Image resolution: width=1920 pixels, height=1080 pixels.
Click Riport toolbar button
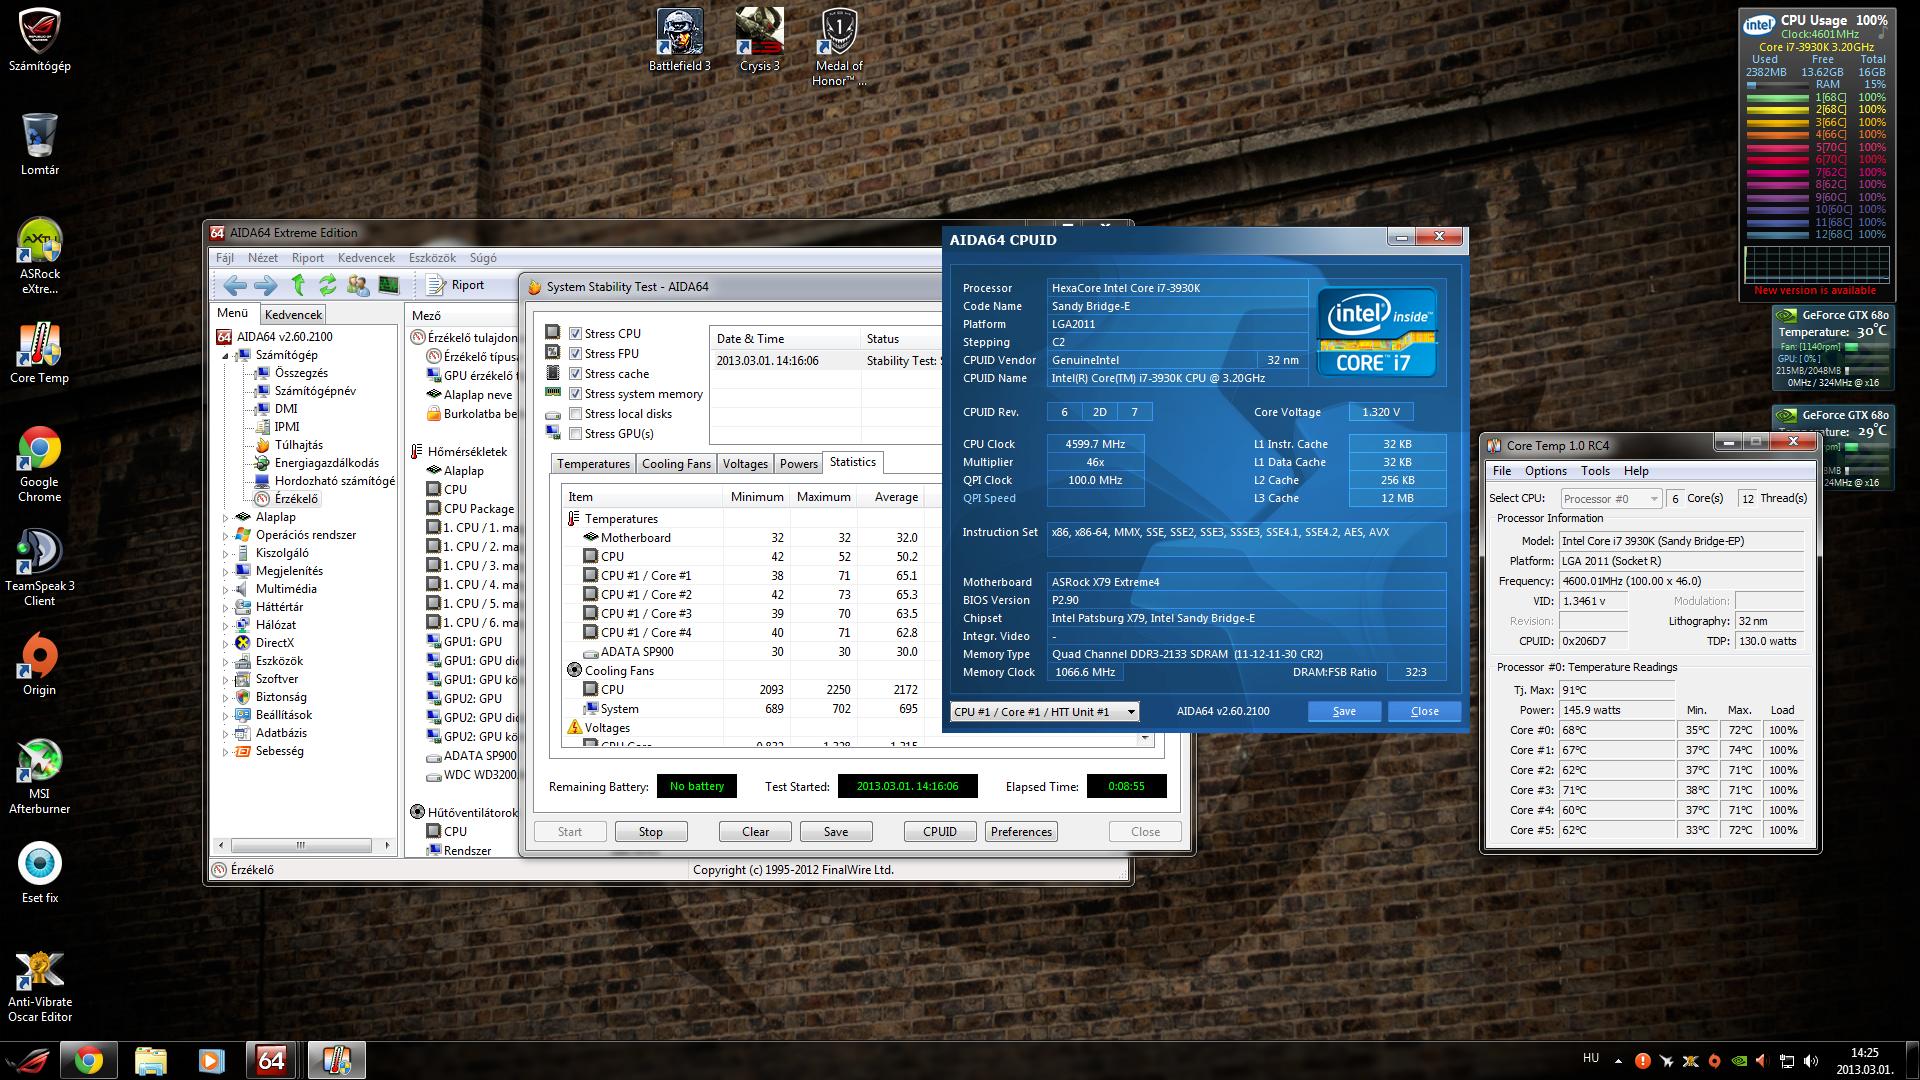coord(456,285)
